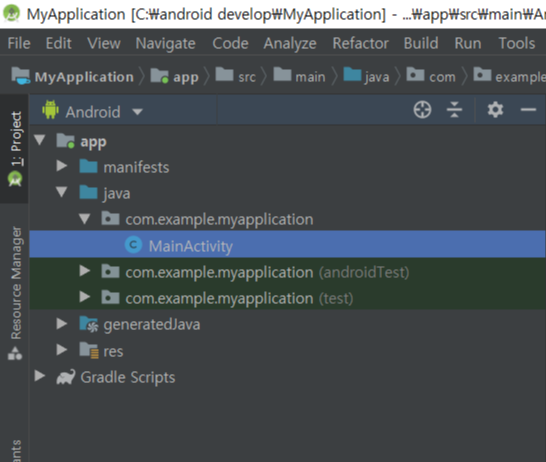Open the Navigate menu
The height and width of the screenshot is (462, 546).
(165, 44)
